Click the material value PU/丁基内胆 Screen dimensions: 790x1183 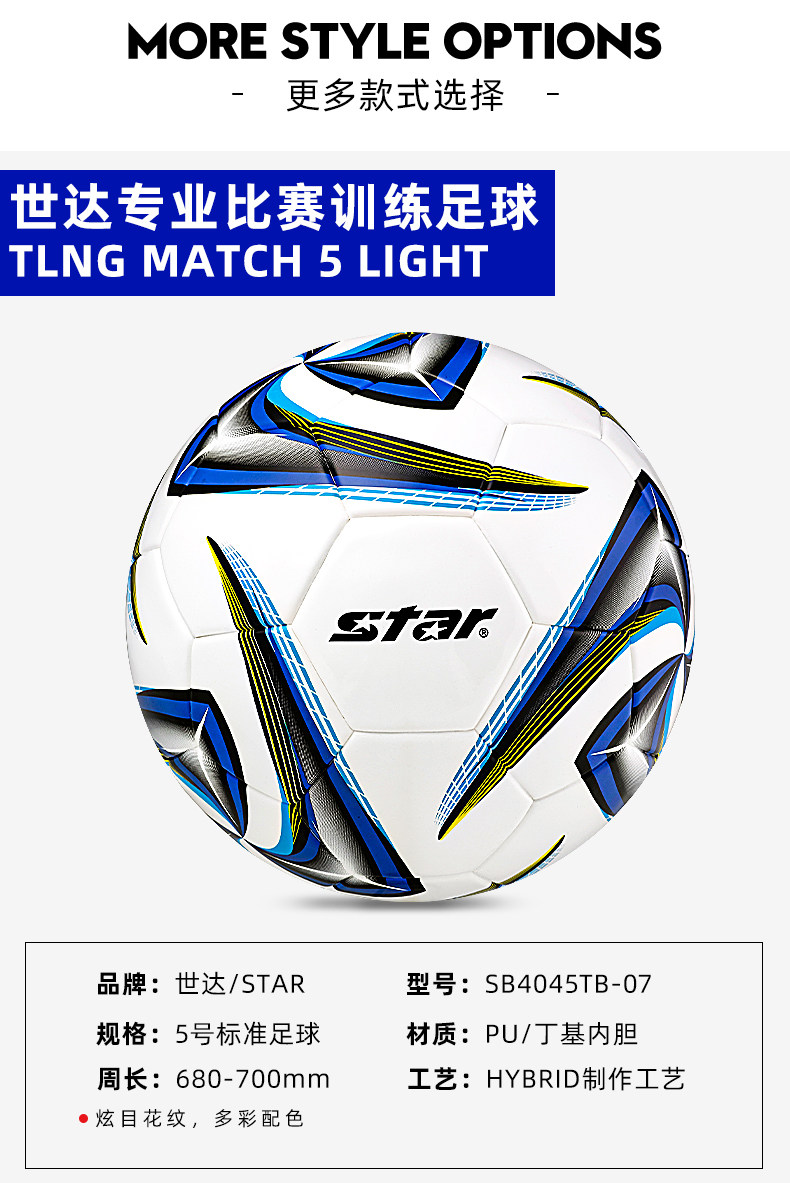click(x=561, y=1034)
